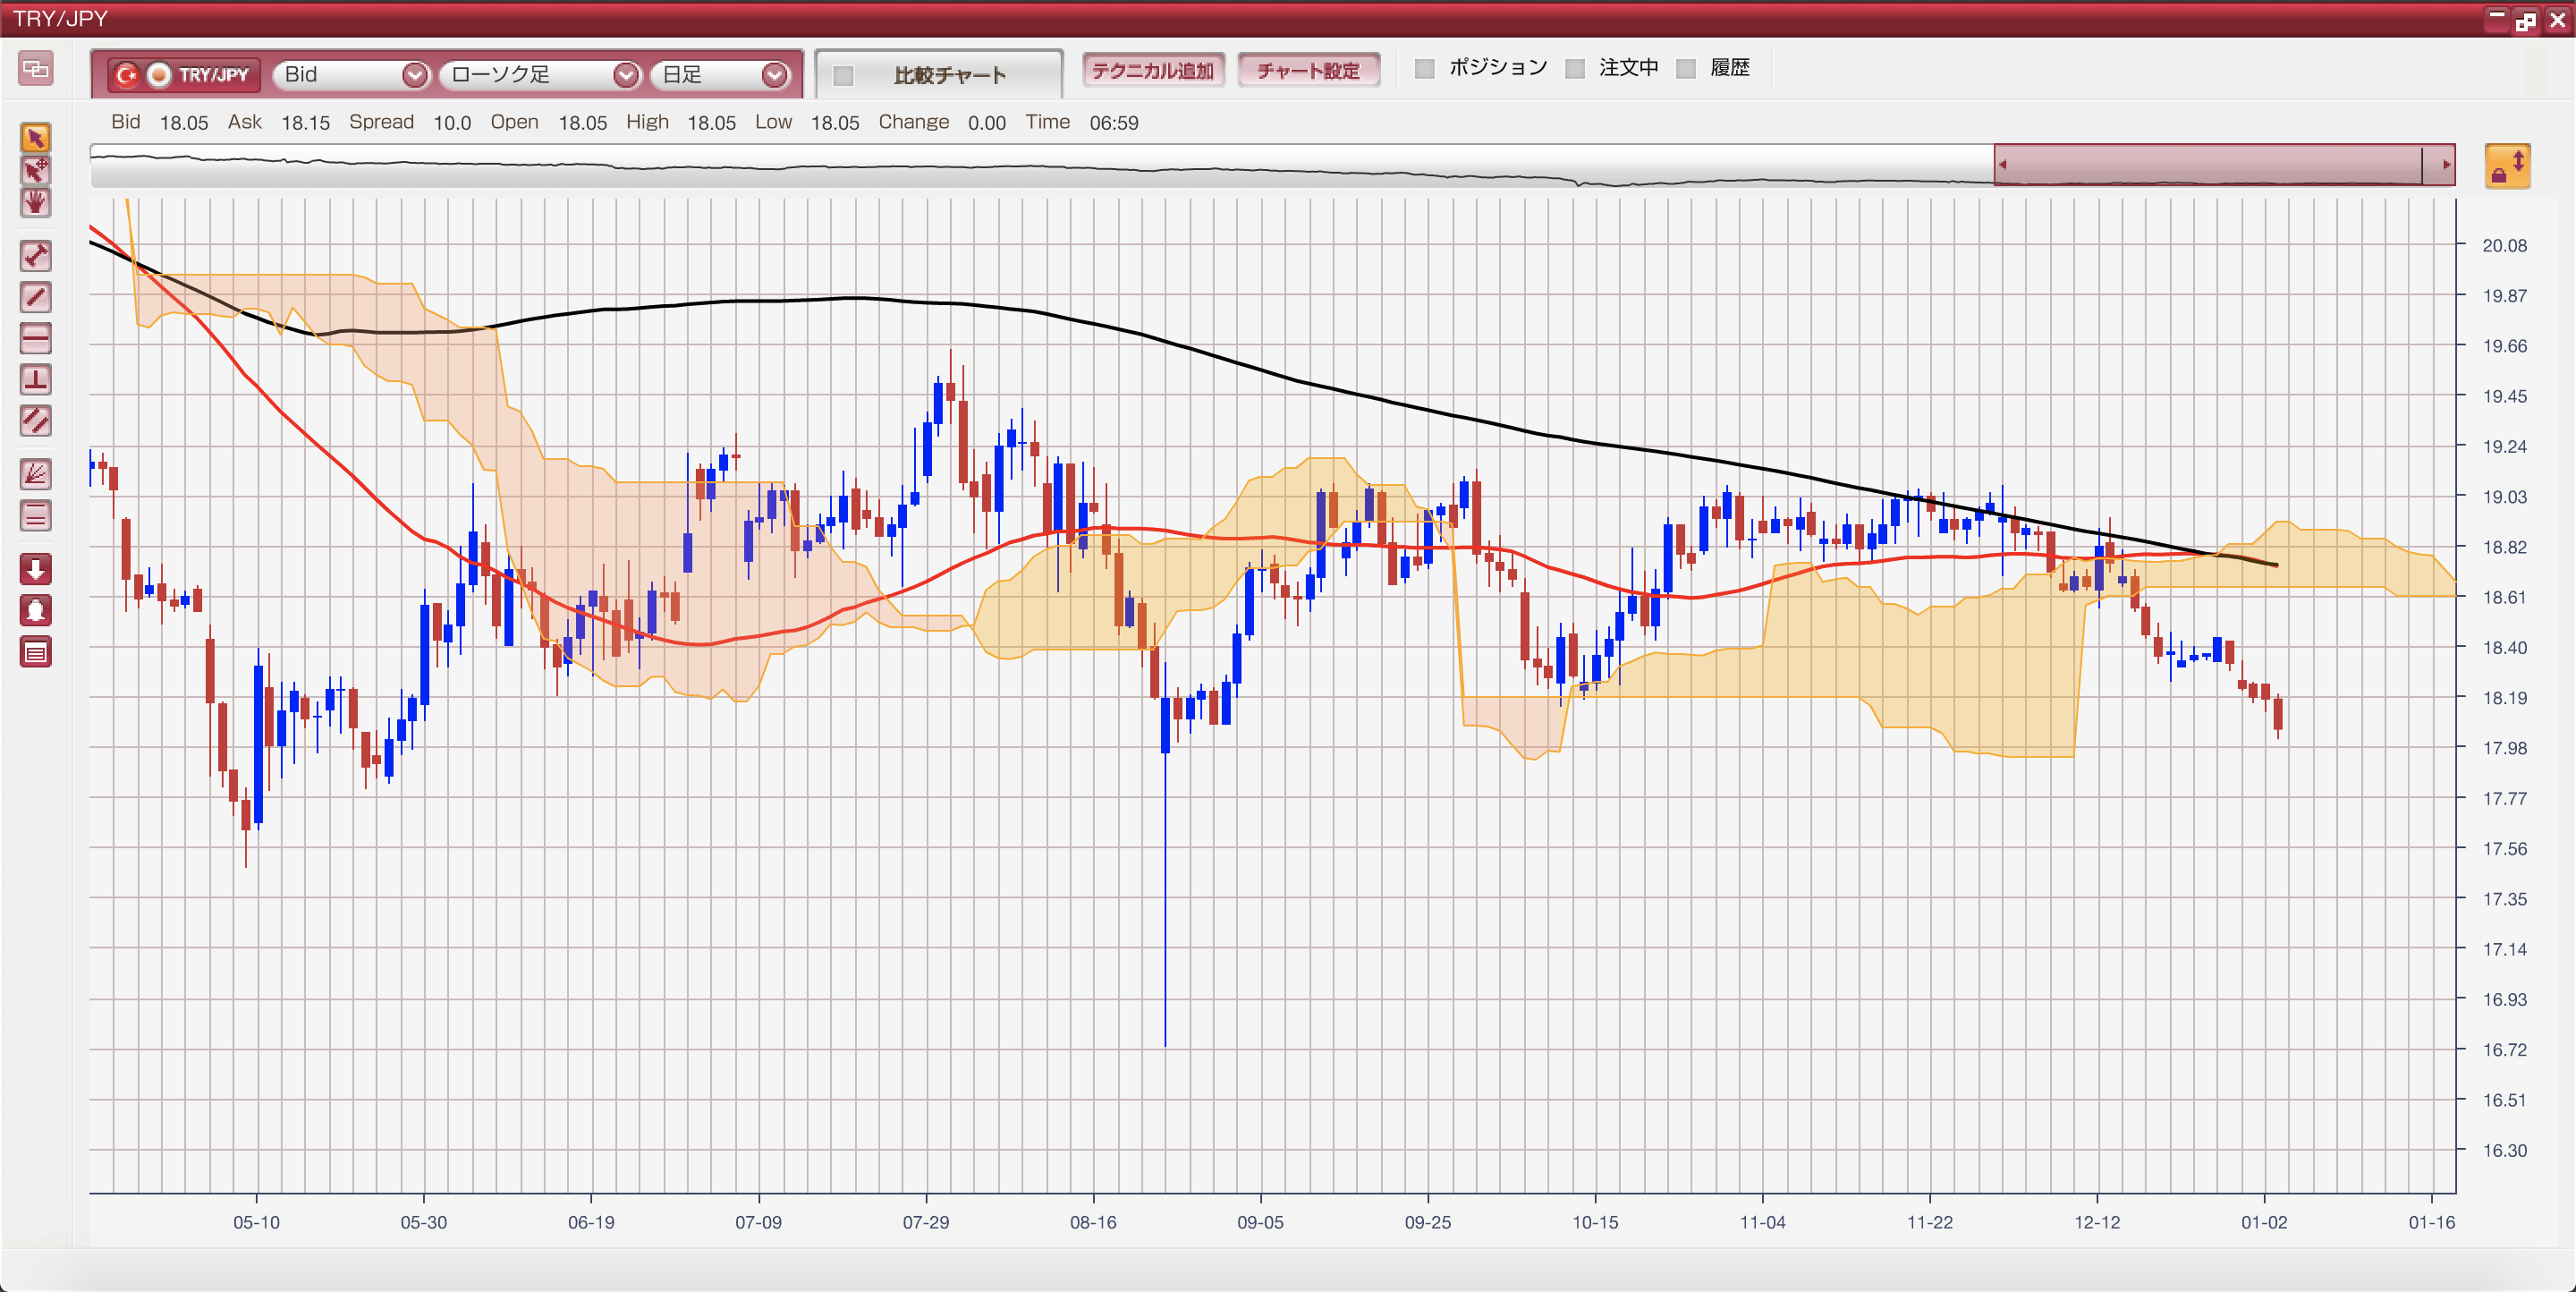Click the download arrow icon
Viewport: 2576px width, 1292px height.
click(36, 569)
